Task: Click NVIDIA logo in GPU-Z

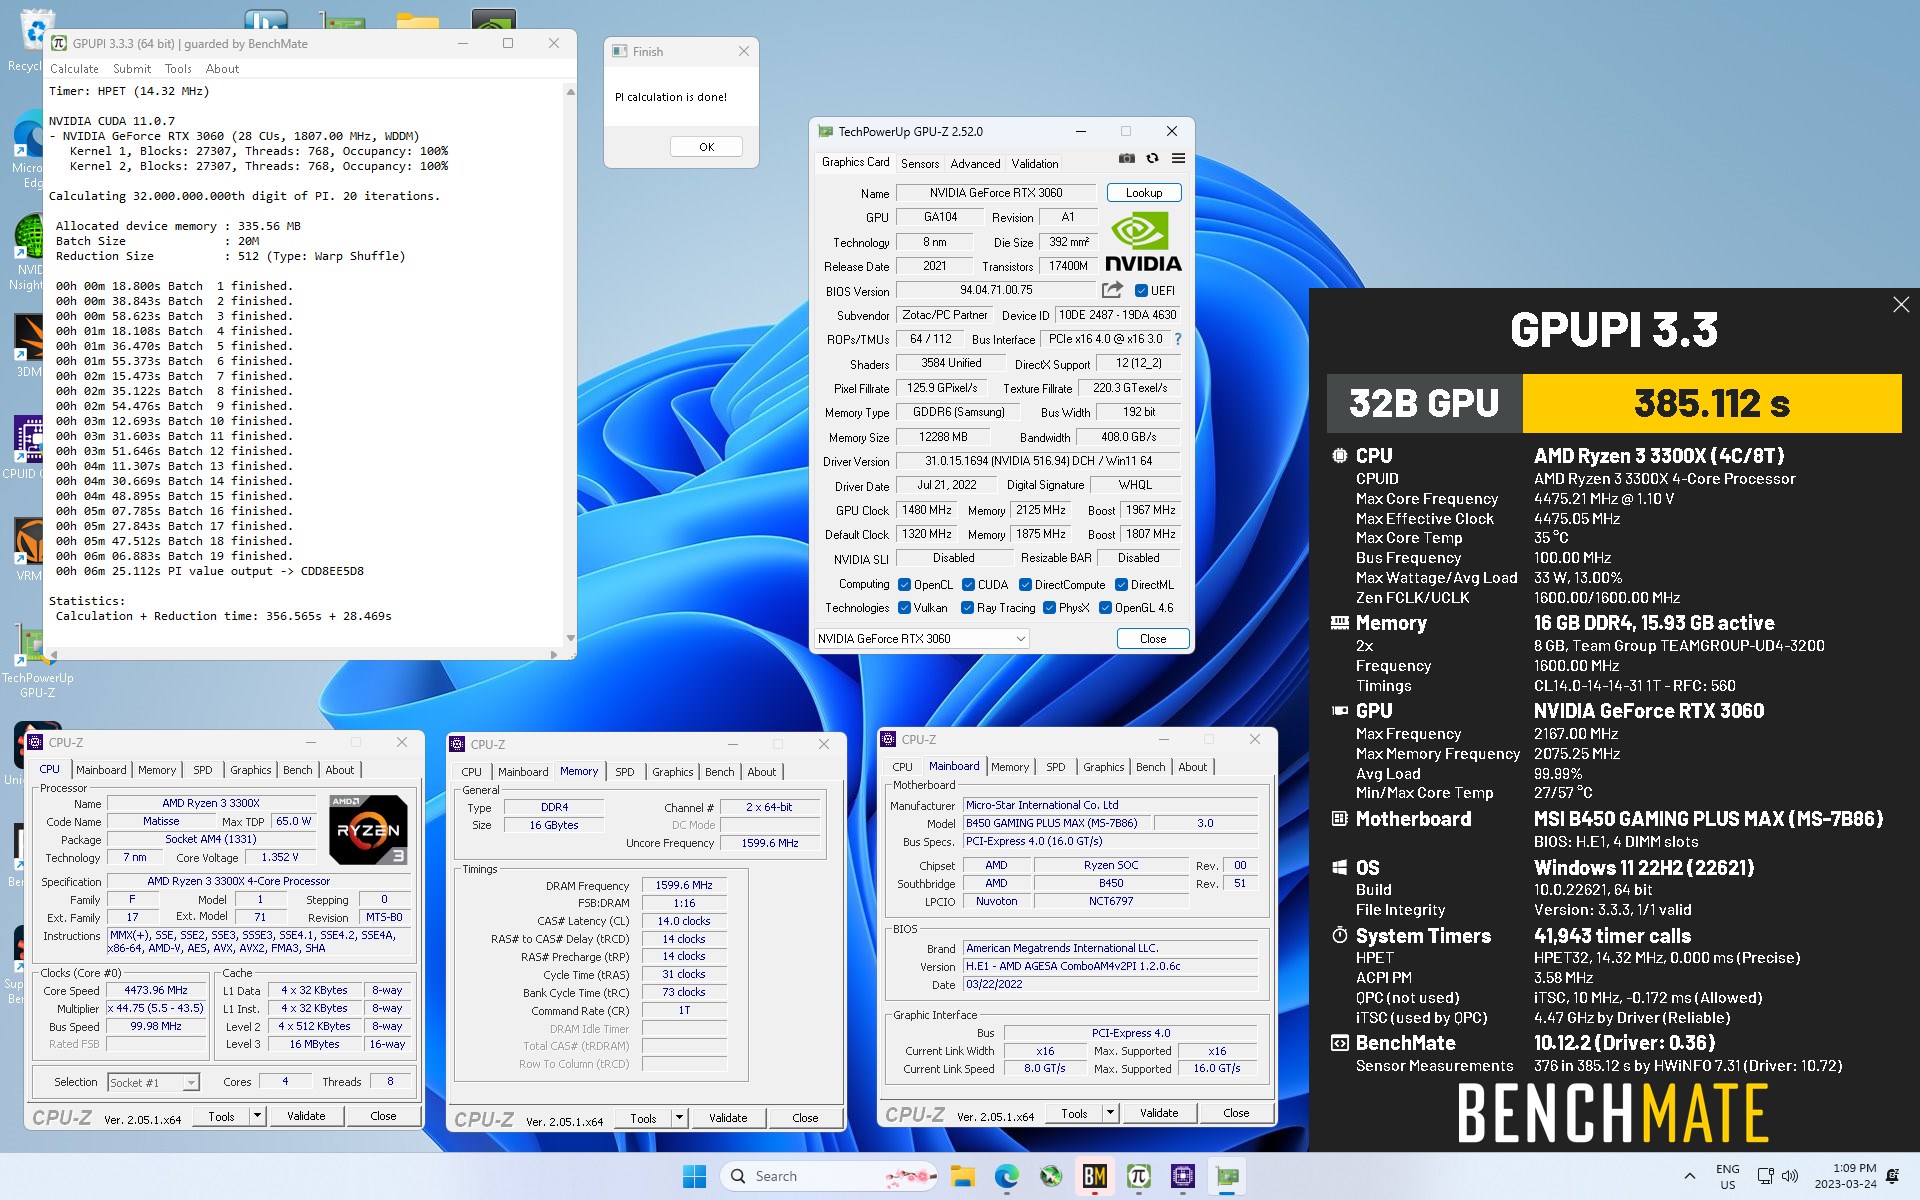Action: coord(1143,242)
